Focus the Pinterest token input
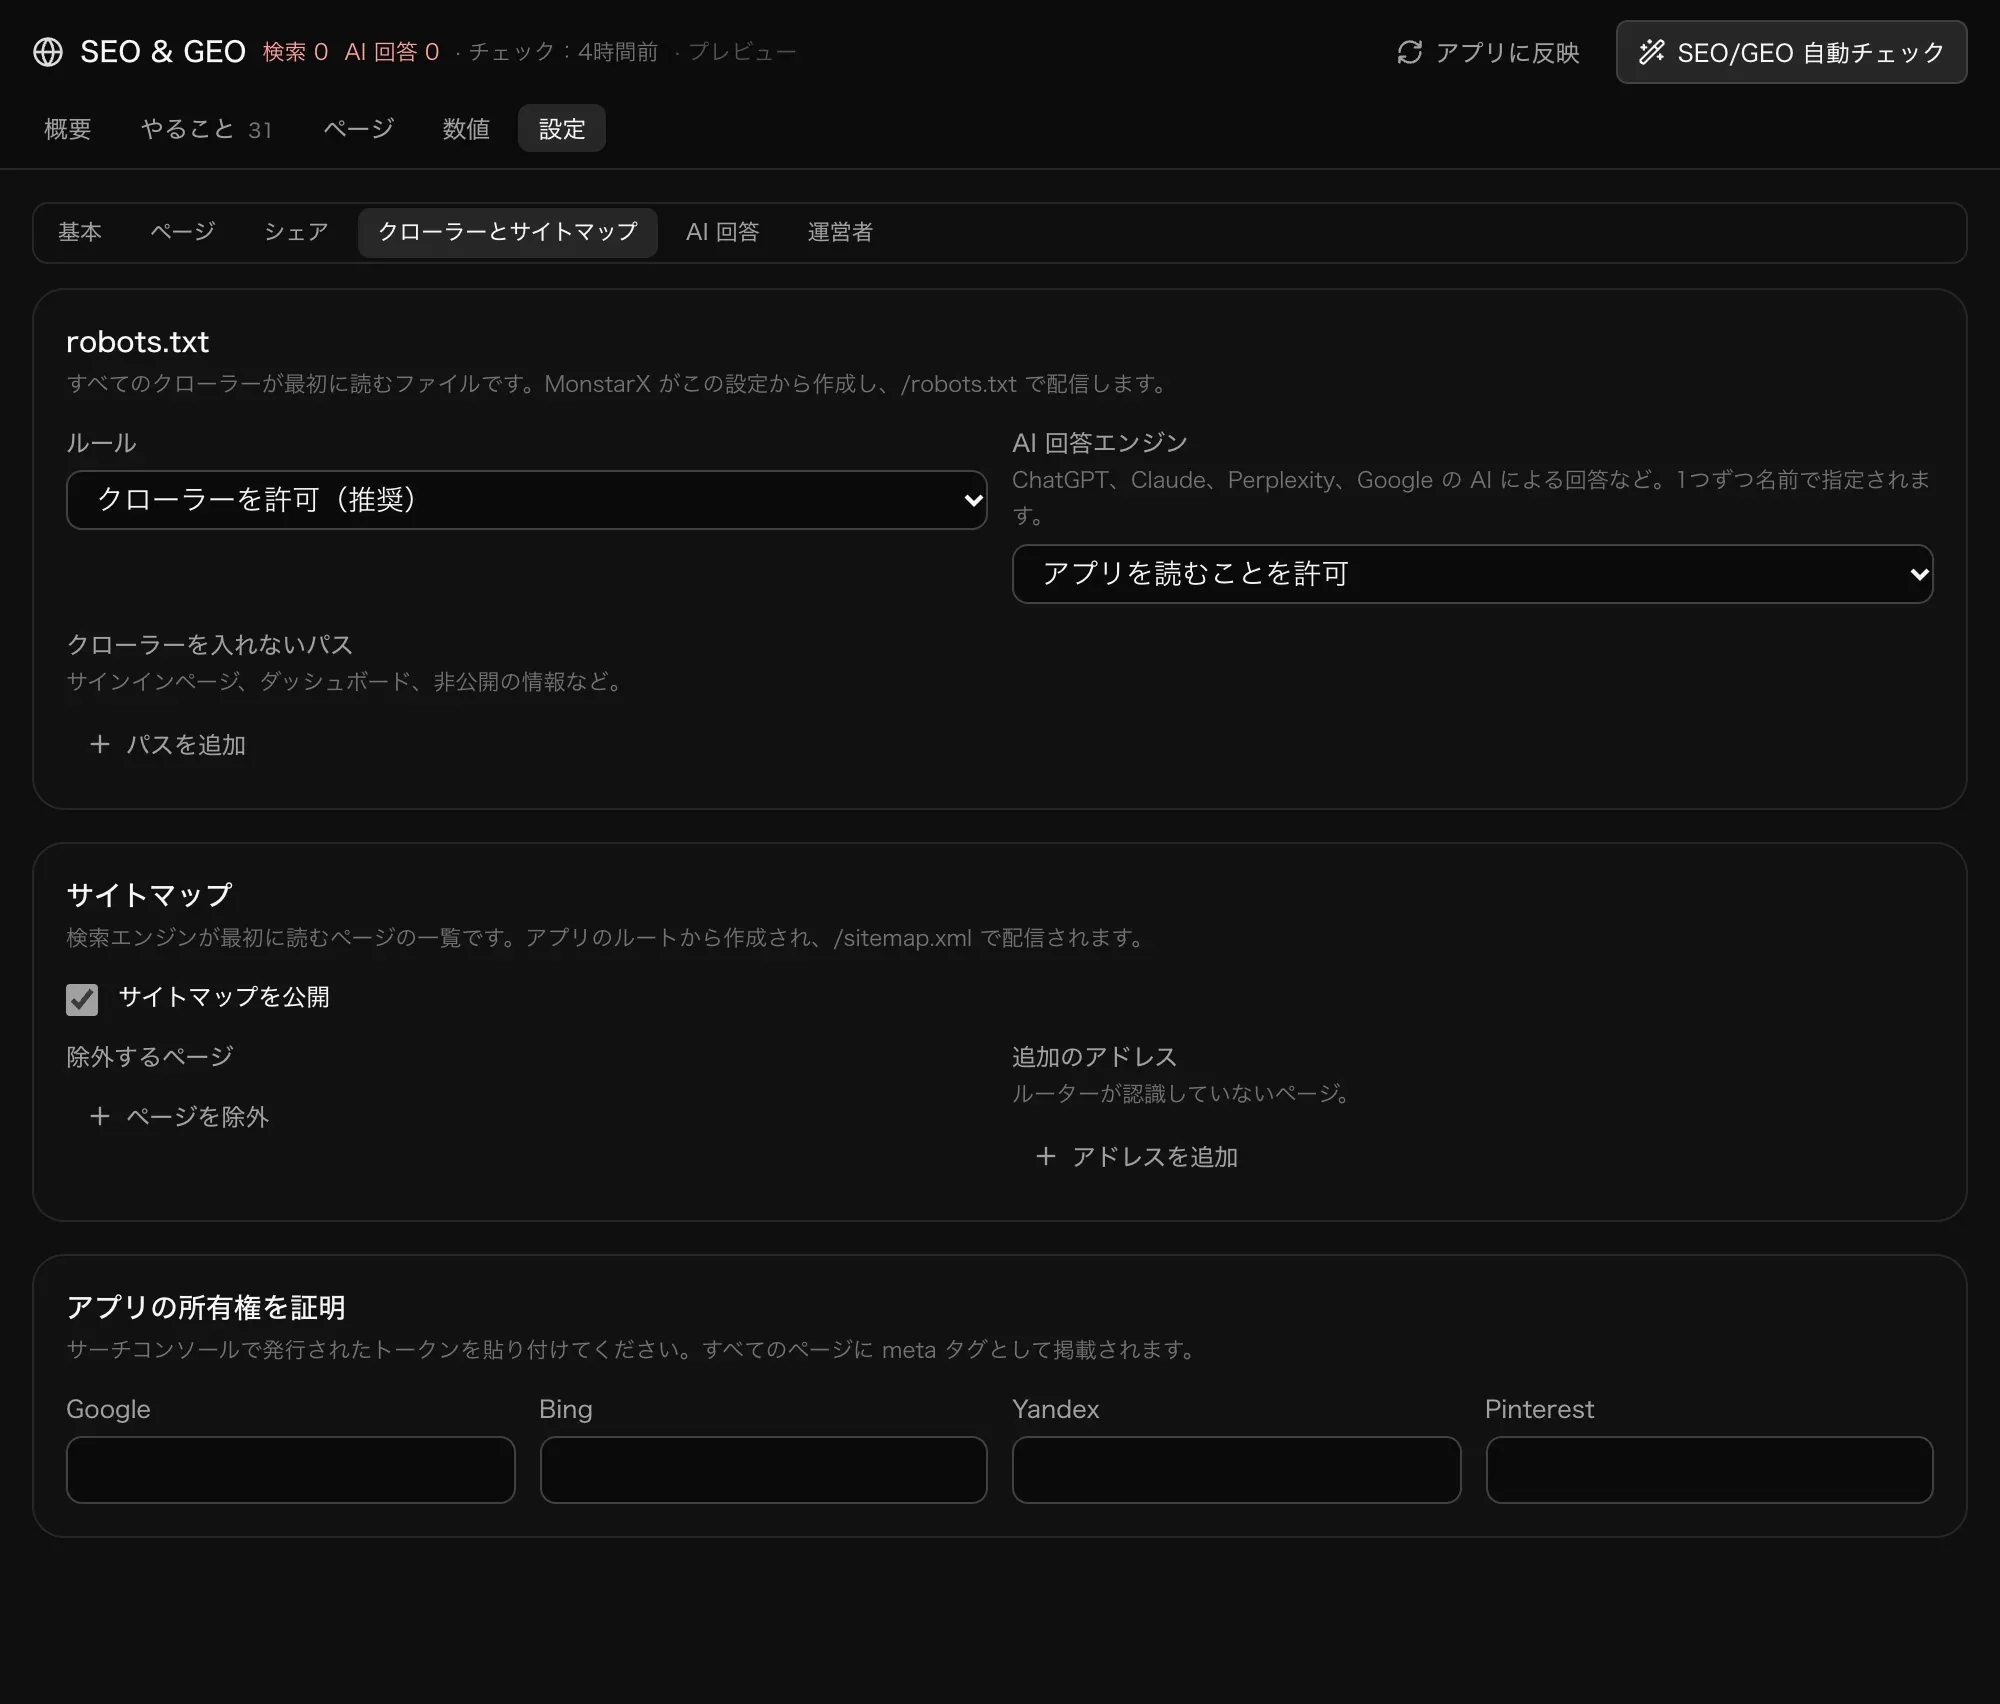 coord(1710,1470)
